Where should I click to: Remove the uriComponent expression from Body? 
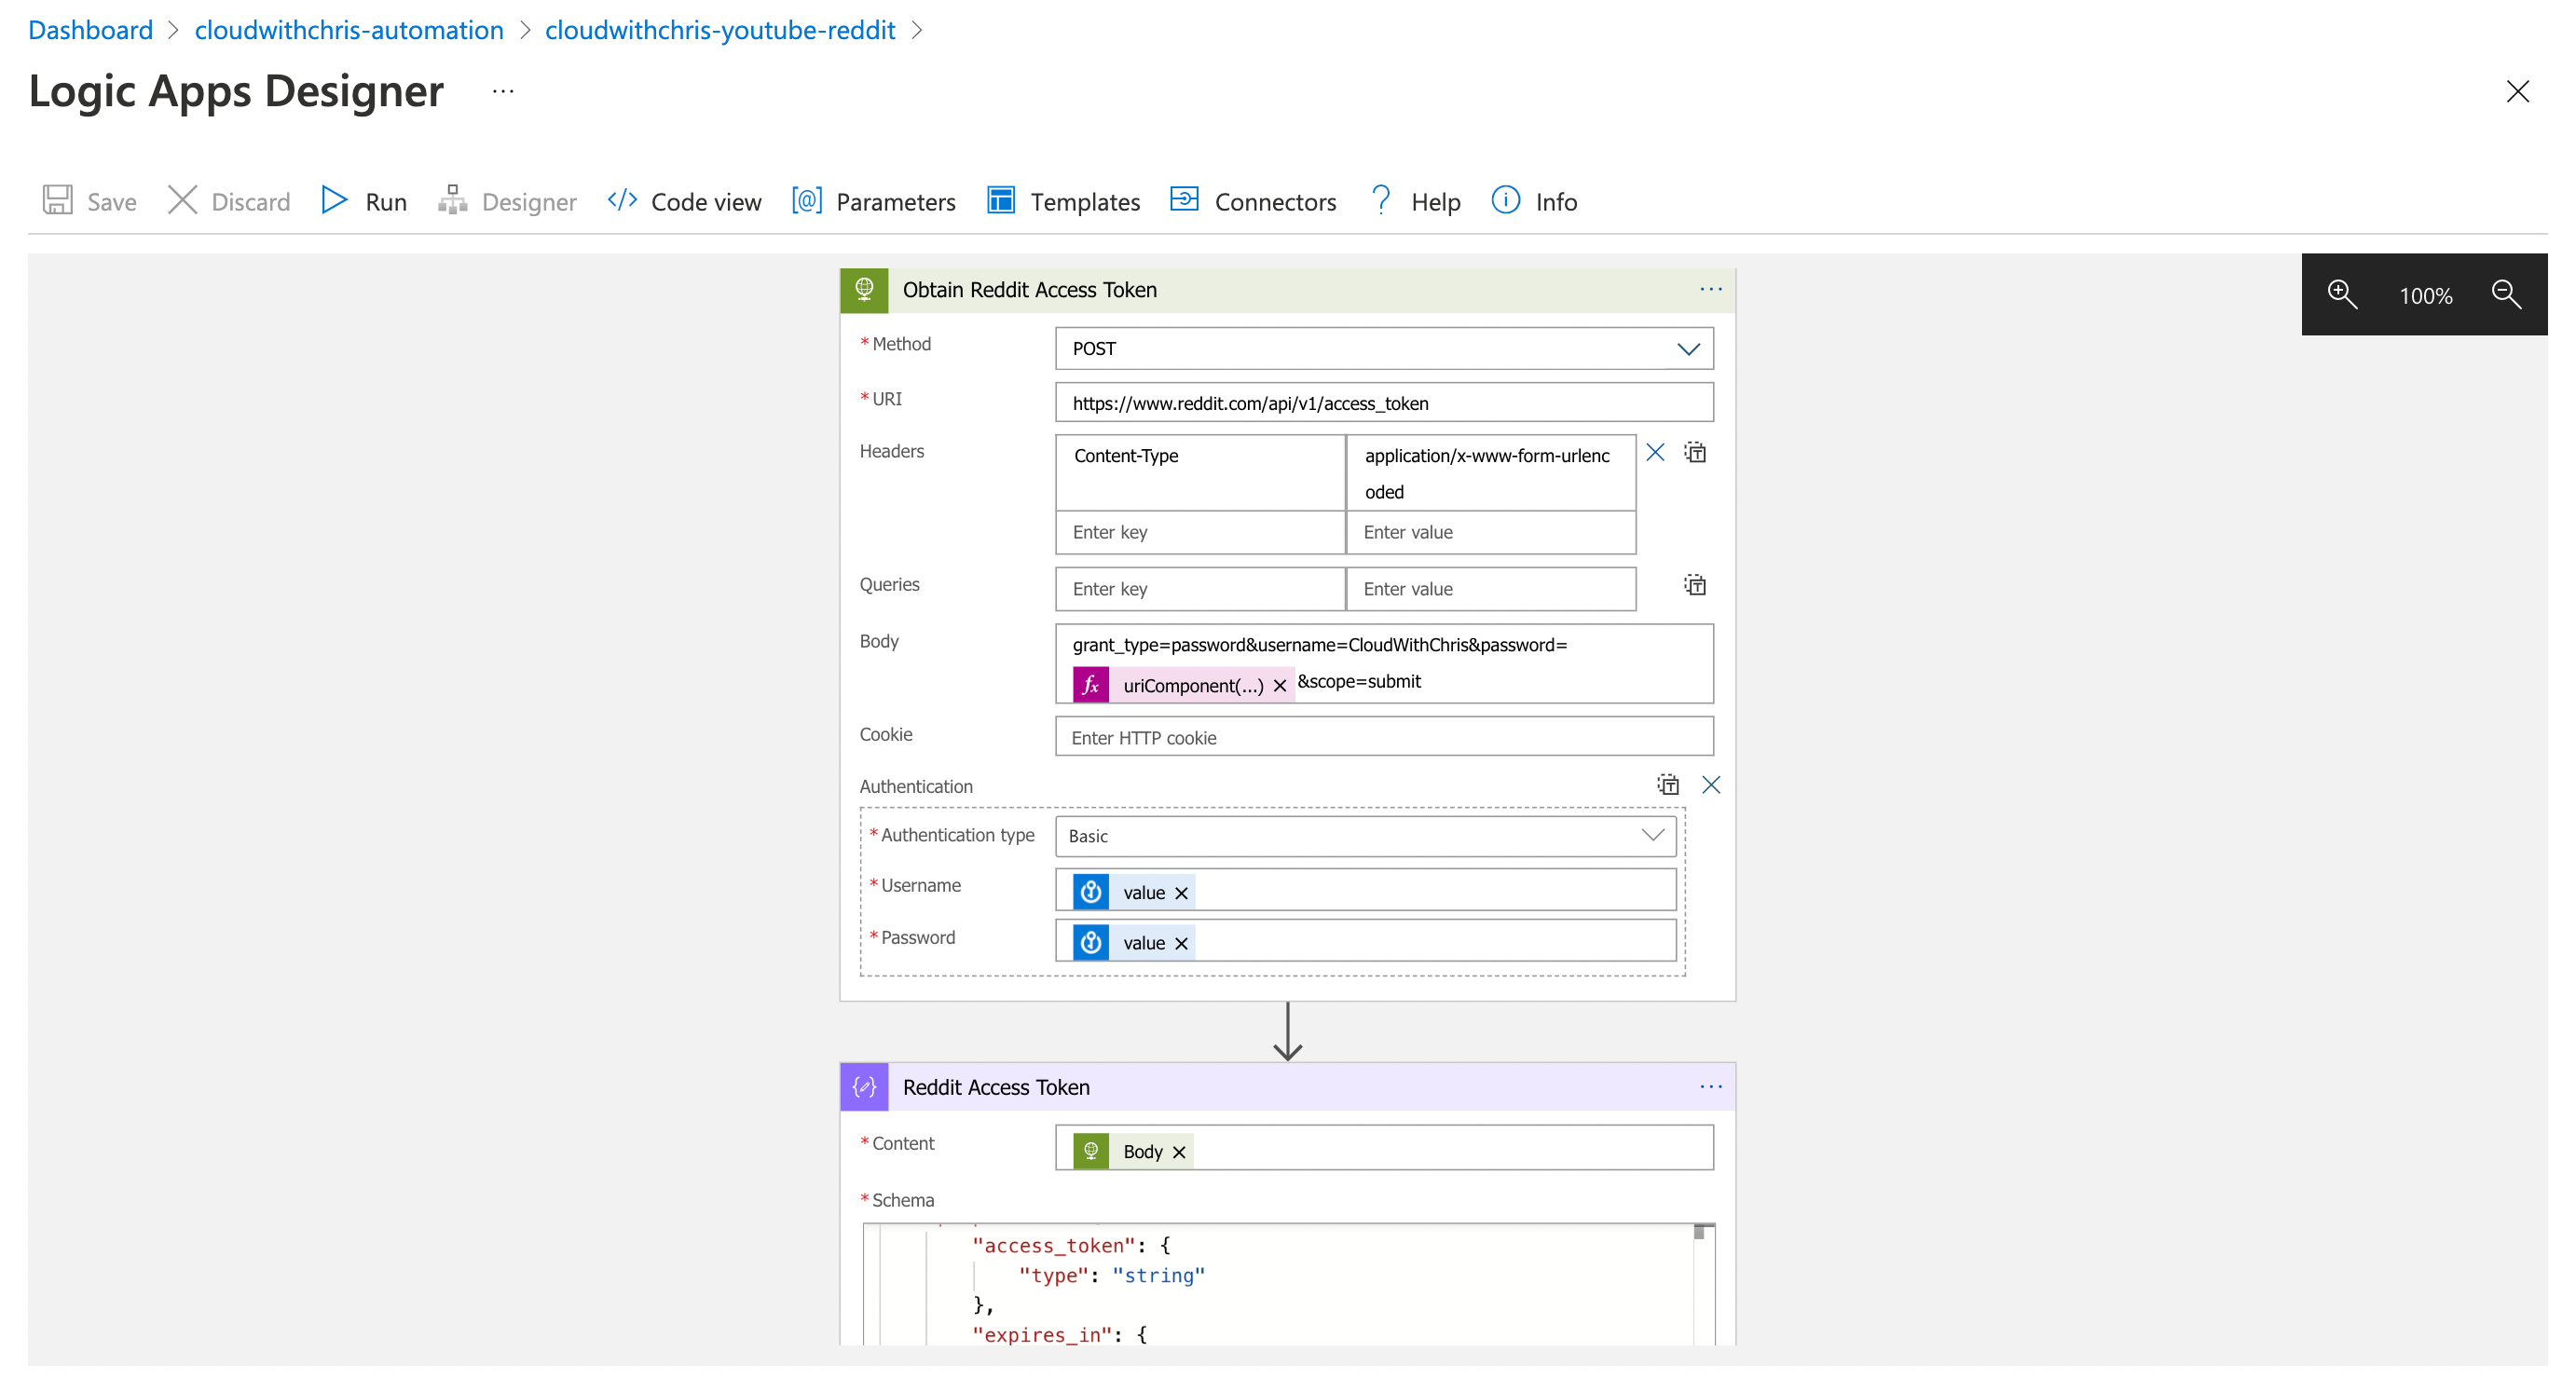pos(1280,685)
